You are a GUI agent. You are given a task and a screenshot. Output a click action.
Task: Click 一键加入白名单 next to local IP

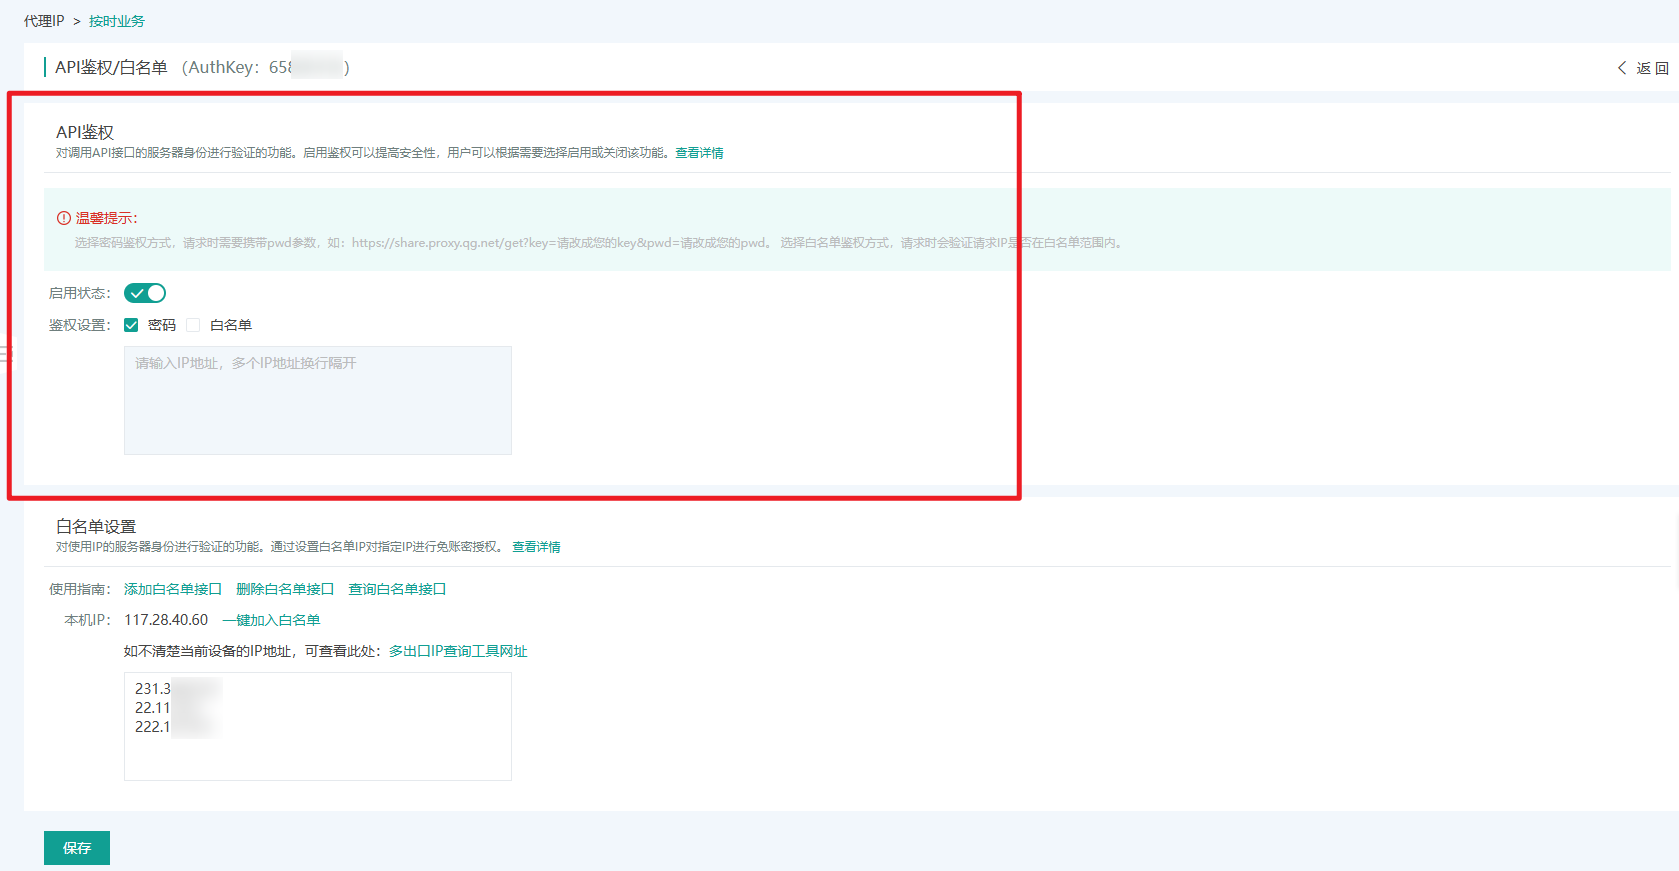271,620
